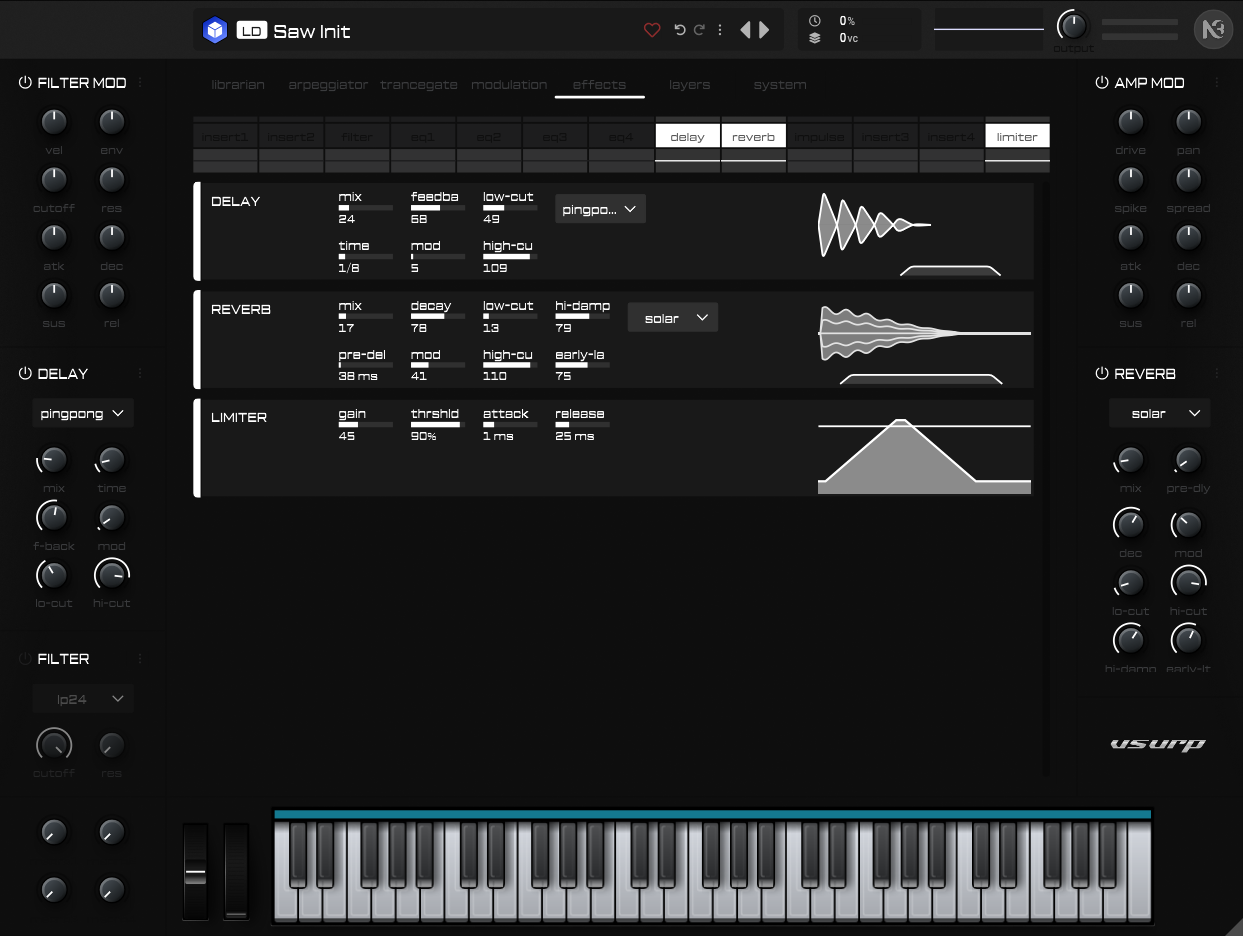Screen dimensions: 1243x936
Task: Go to previous preset with left arrow
Action: click(x=745, y=30)
